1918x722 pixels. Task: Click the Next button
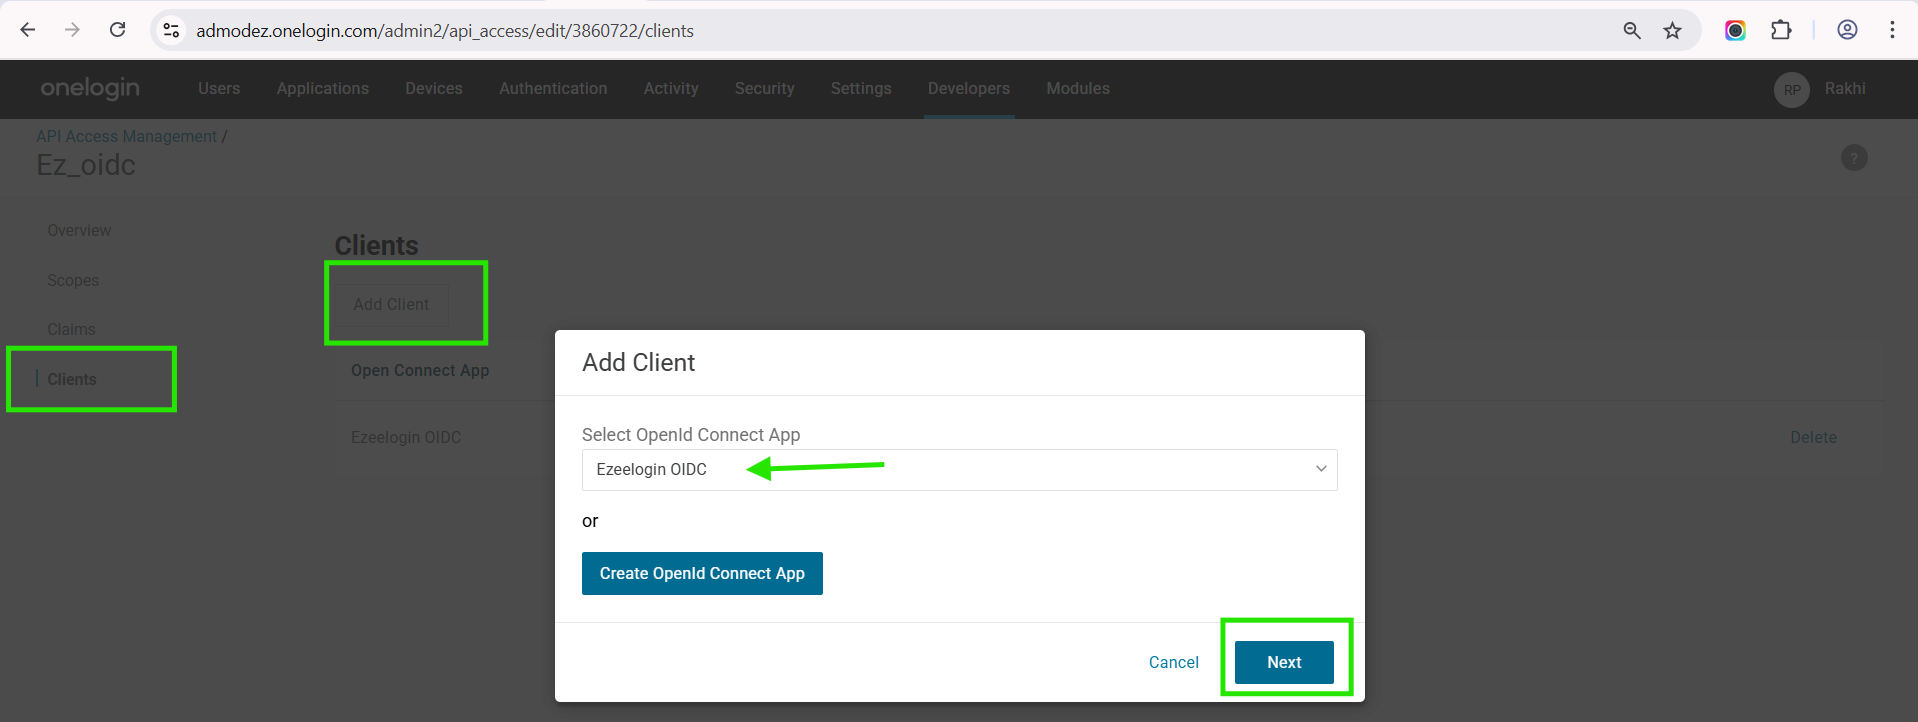click(1284, 662)
